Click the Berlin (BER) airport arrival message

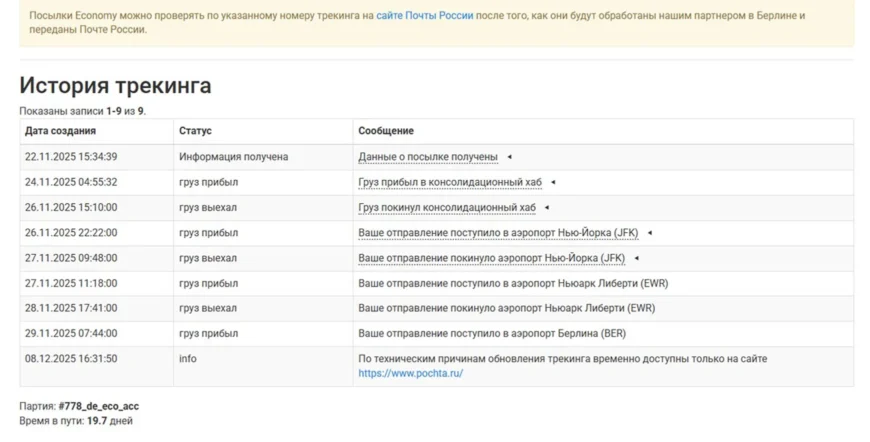point(491,333)
